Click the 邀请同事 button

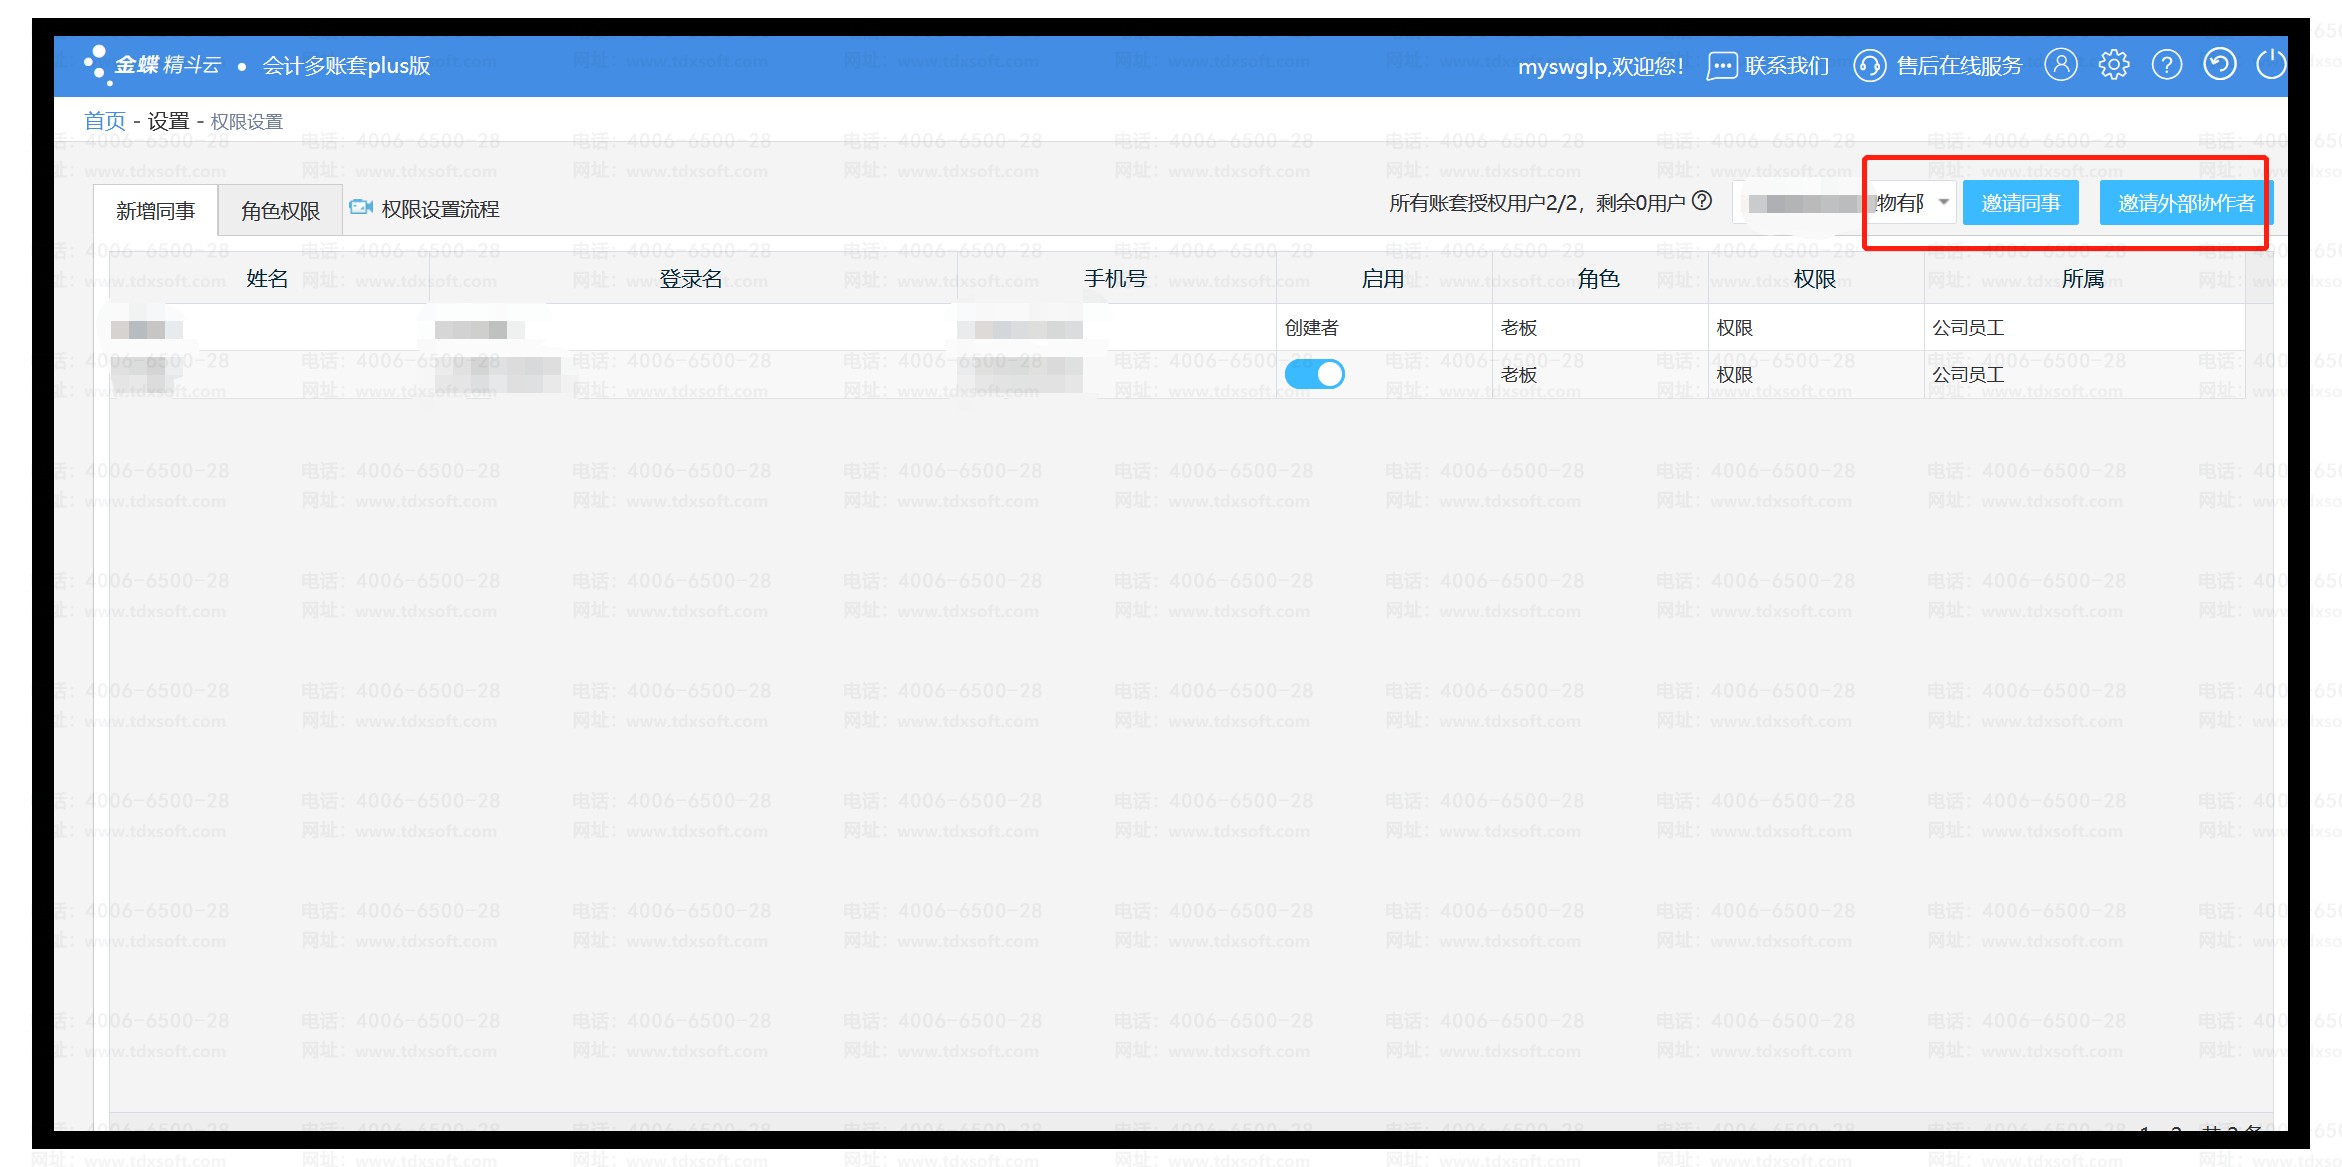(2020, 203)
